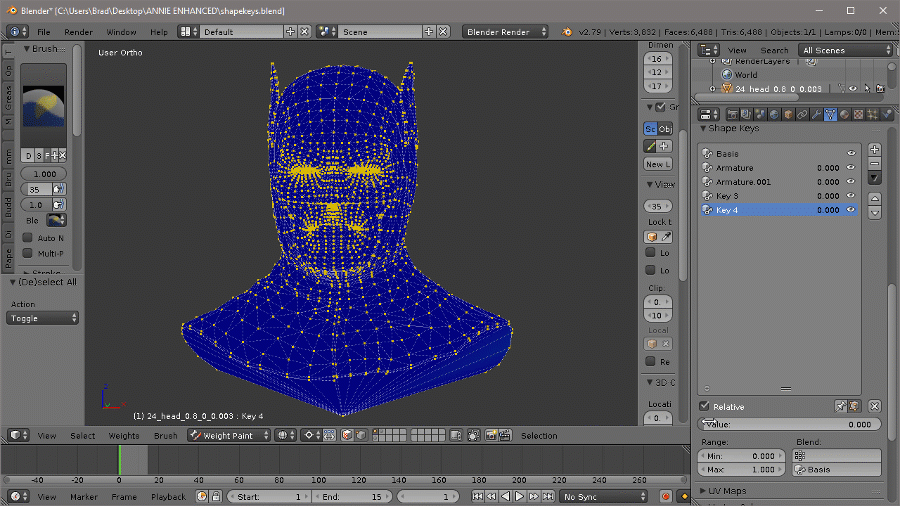Open the Weights menu in viewport header

[124, 435]
